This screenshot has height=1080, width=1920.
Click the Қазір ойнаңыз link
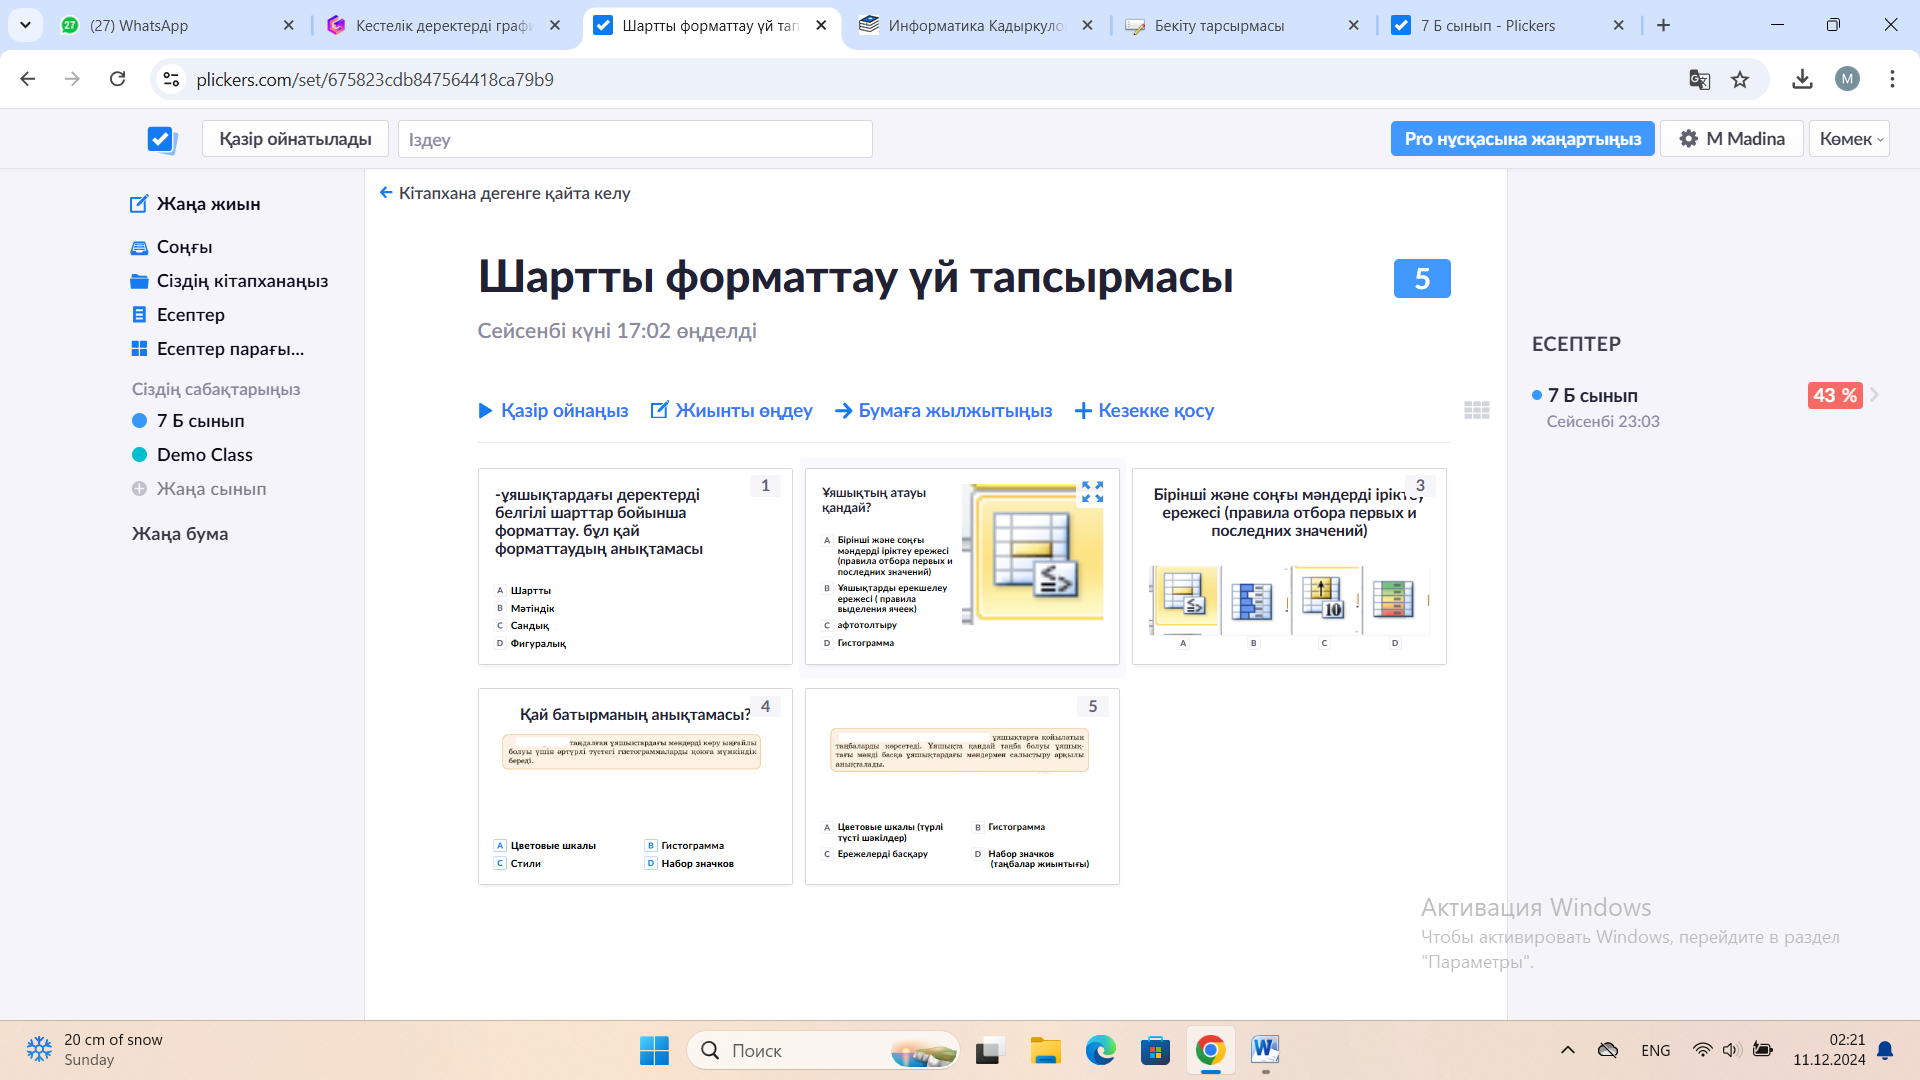(553, 410)
